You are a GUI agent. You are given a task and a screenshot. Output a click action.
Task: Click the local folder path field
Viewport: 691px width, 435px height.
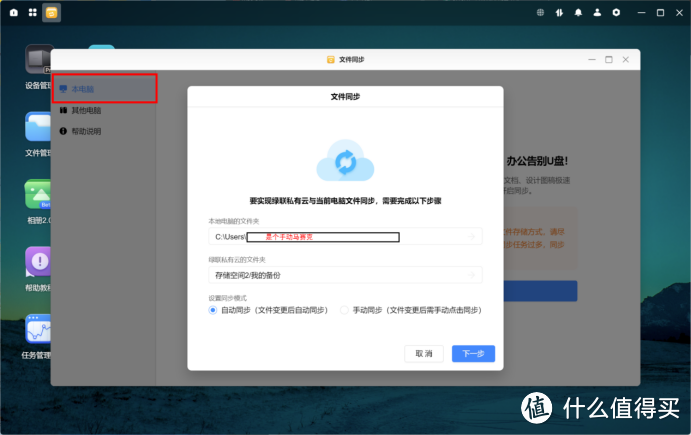click(x=345, y=237)
